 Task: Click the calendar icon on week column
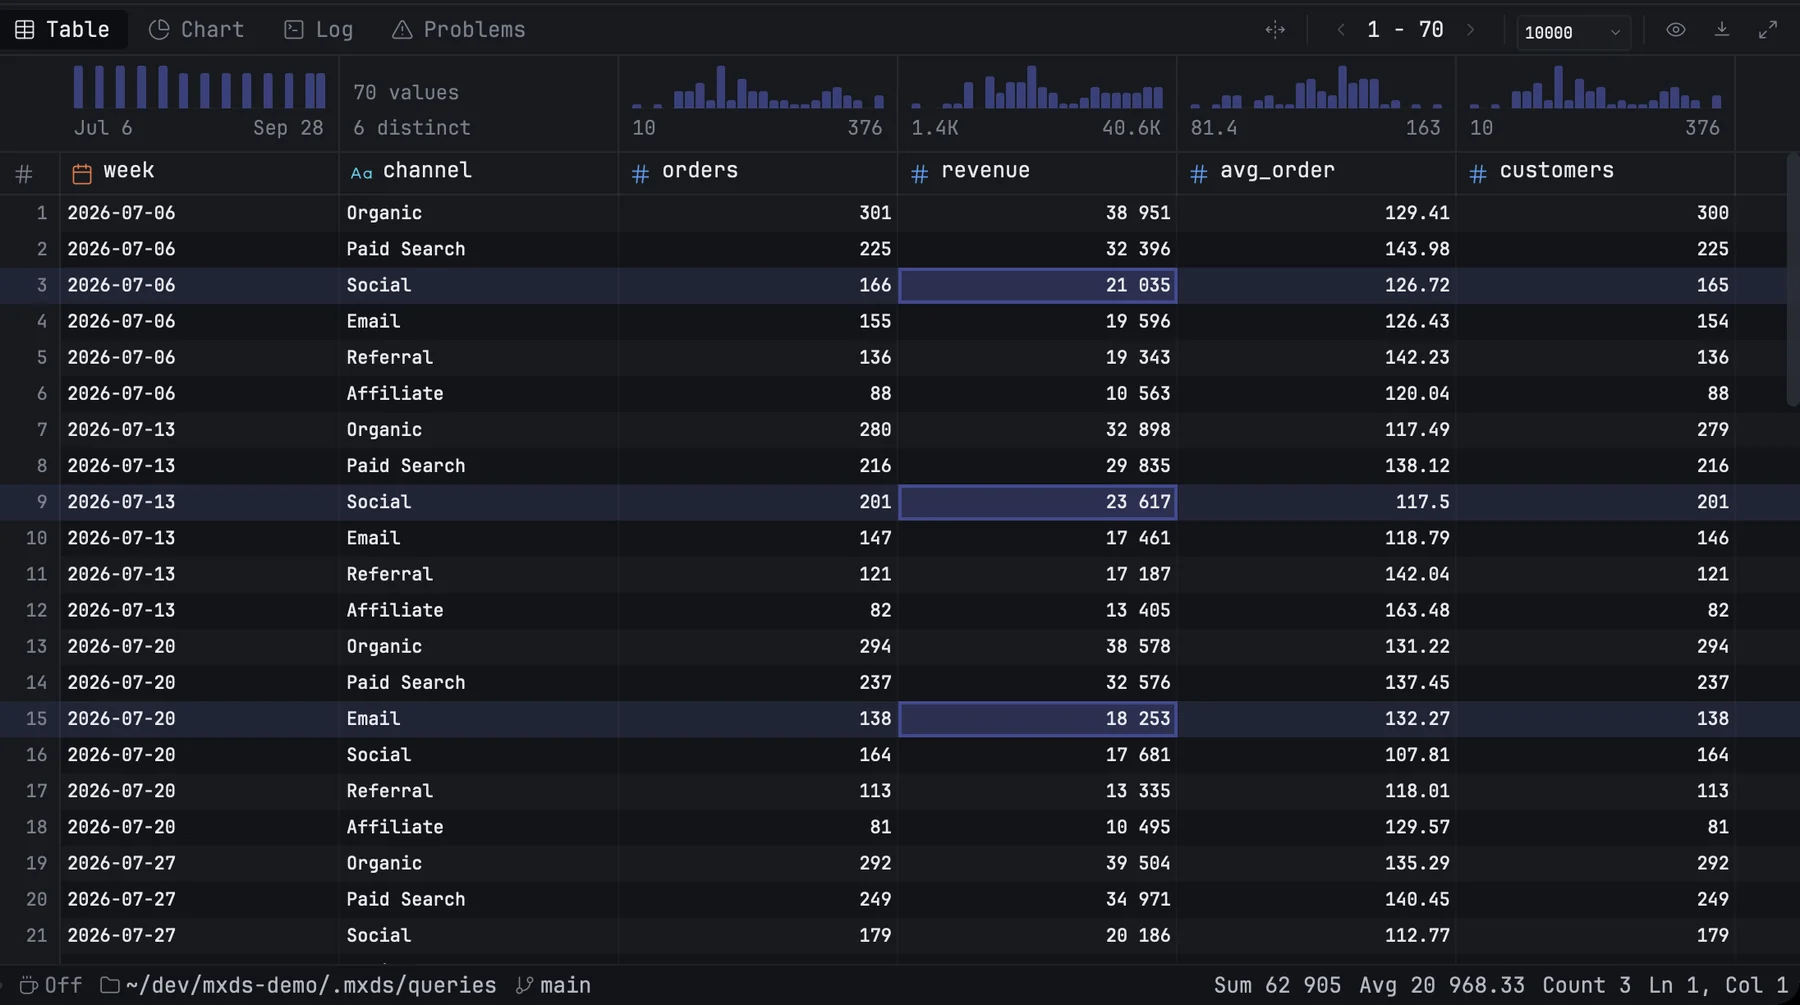coord(82,174)
